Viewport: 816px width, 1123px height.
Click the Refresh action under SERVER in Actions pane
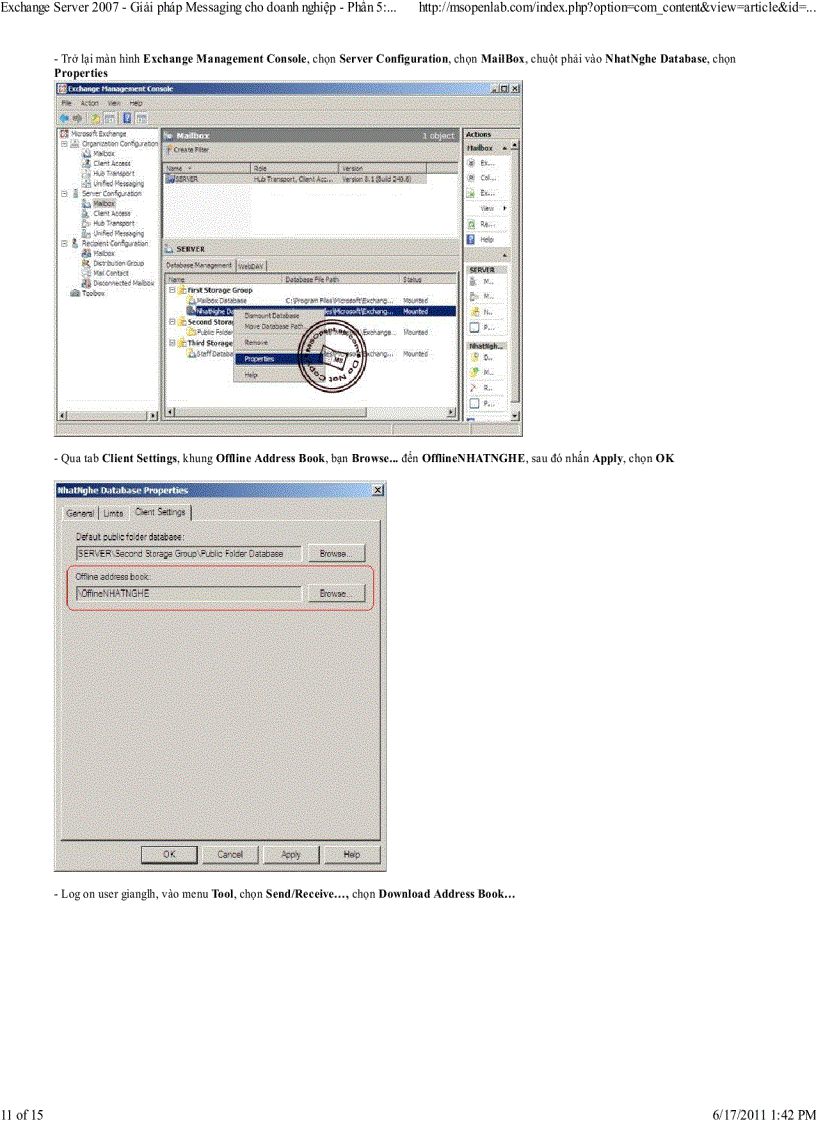pos(487,311)
